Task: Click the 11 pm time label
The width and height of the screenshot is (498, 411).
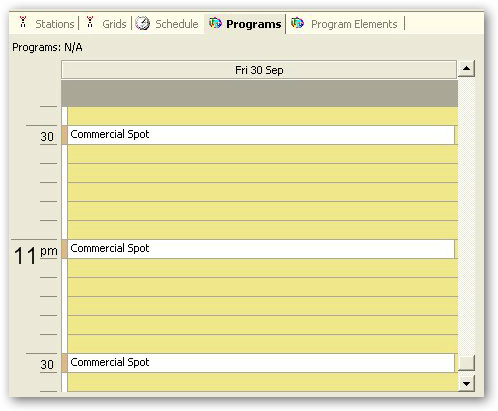Action: [35, 255]
